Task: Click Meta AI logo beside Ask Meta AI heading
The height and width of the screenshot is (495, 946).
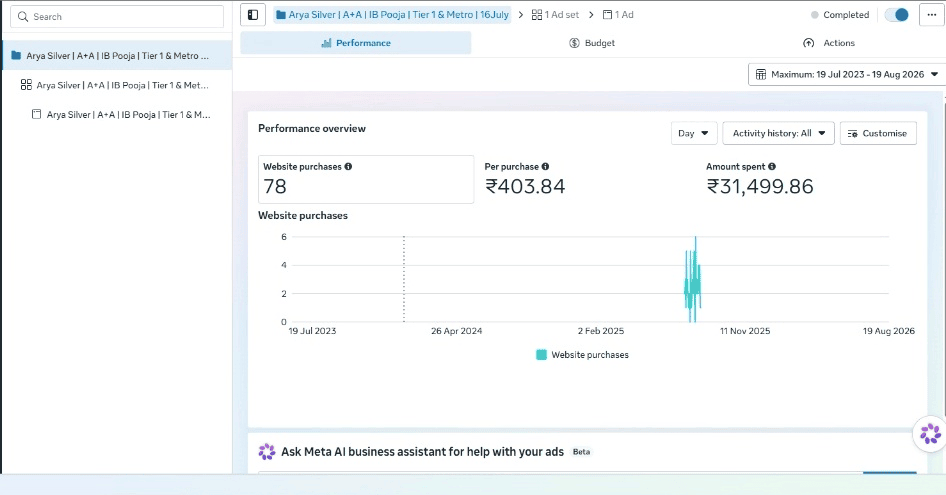Action: (267, 452)
